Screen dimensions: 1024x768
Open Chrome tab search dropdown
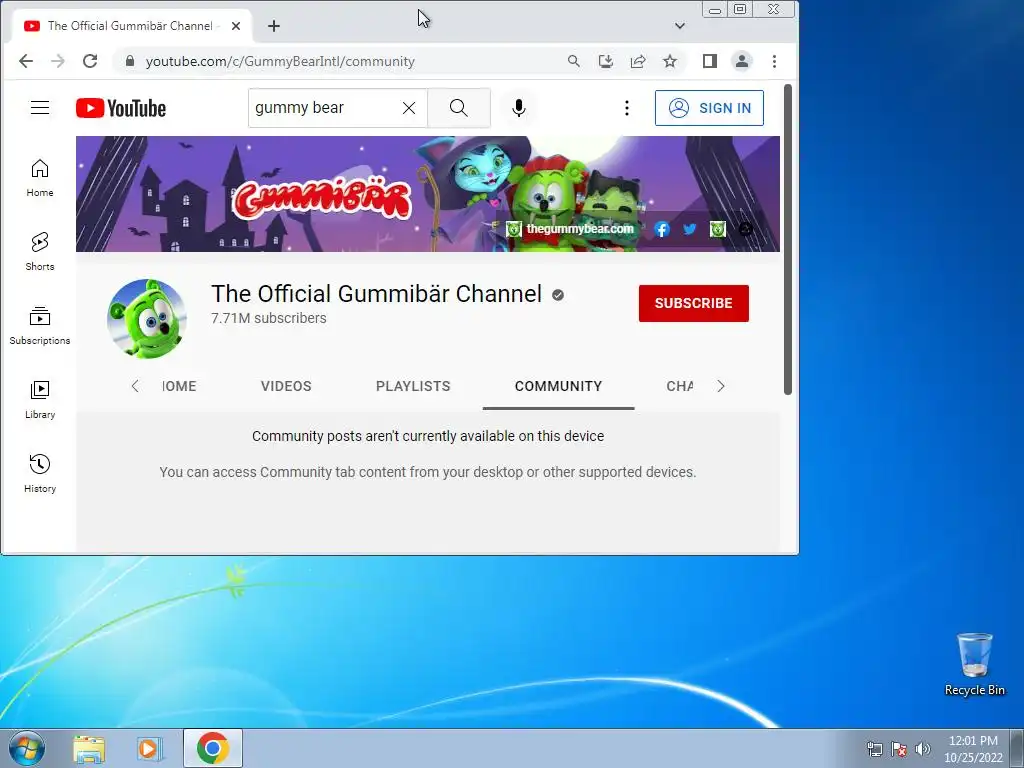(x=680, y=26)
